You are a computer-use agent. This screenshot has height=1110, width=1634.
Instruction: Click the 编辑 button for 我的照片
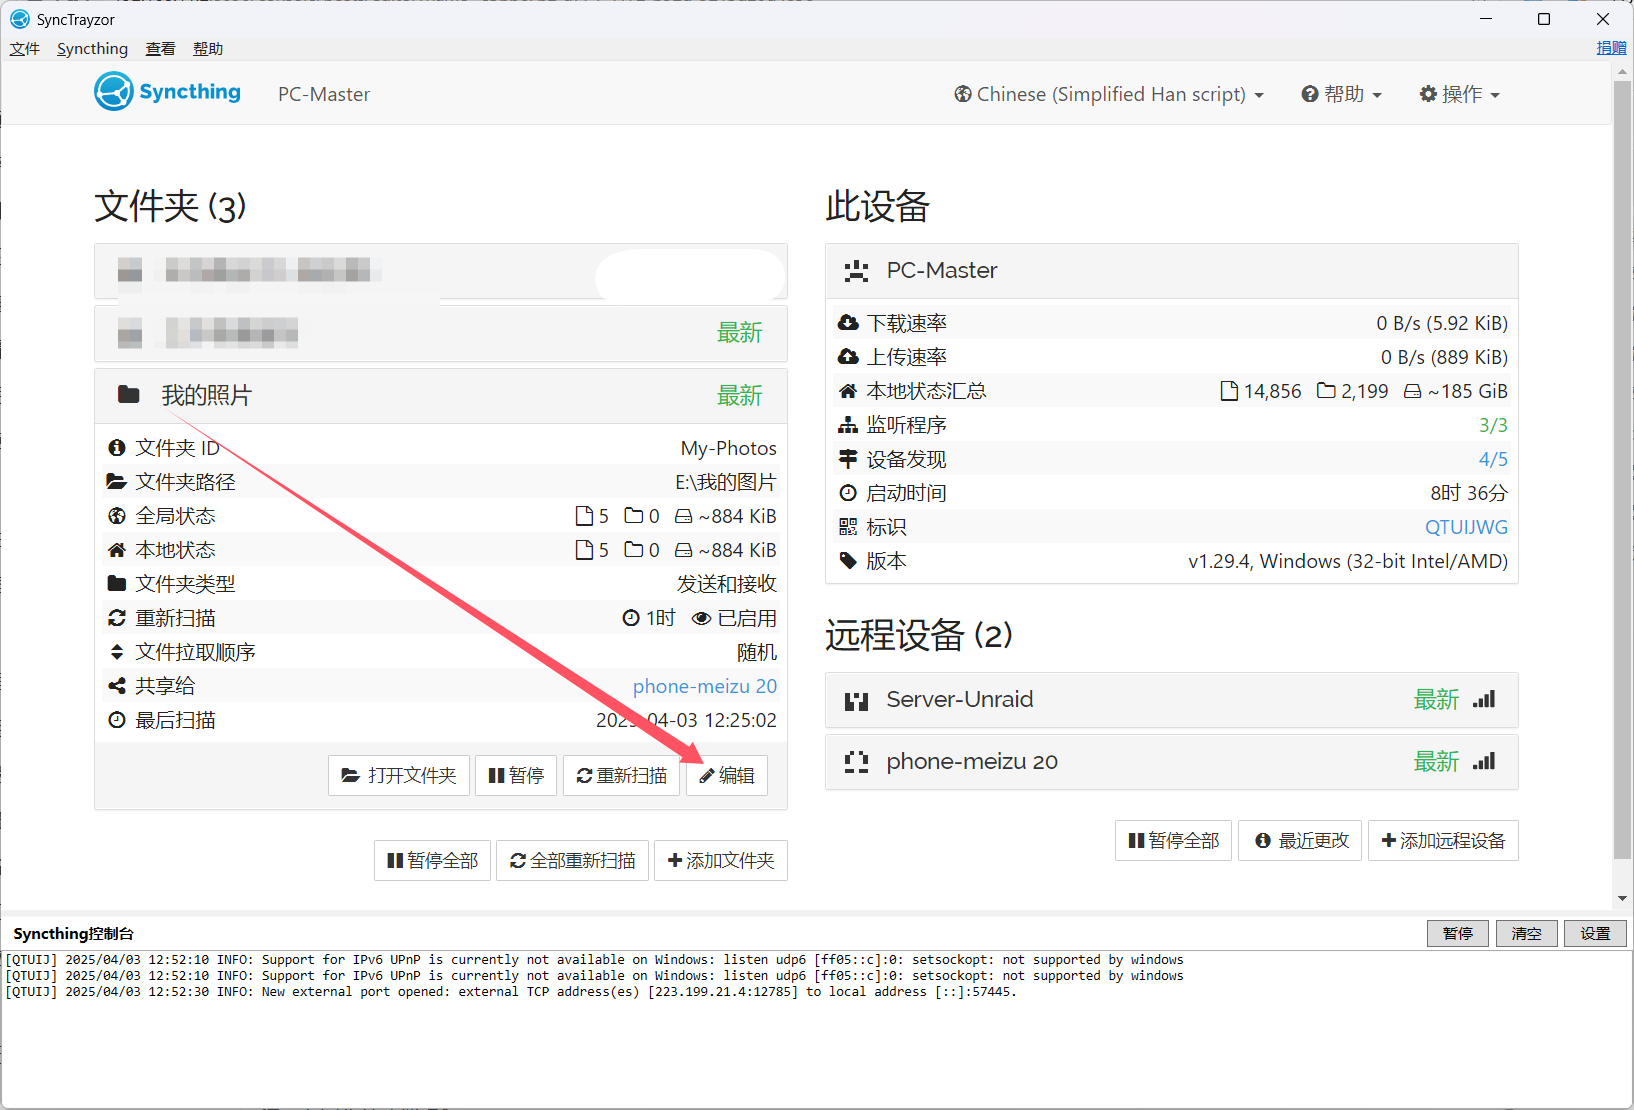tap(727, 776)
